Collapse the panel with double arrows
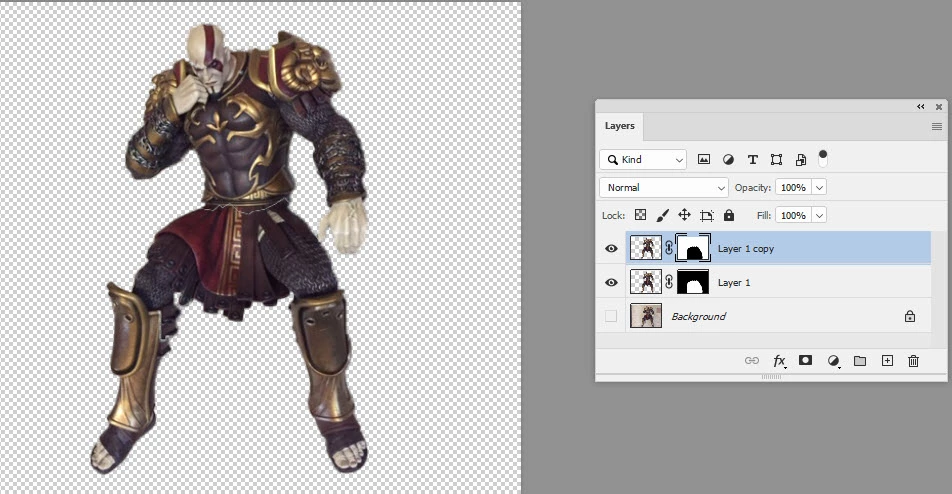This screenshot has width=952, height=494. coord(920,106)
